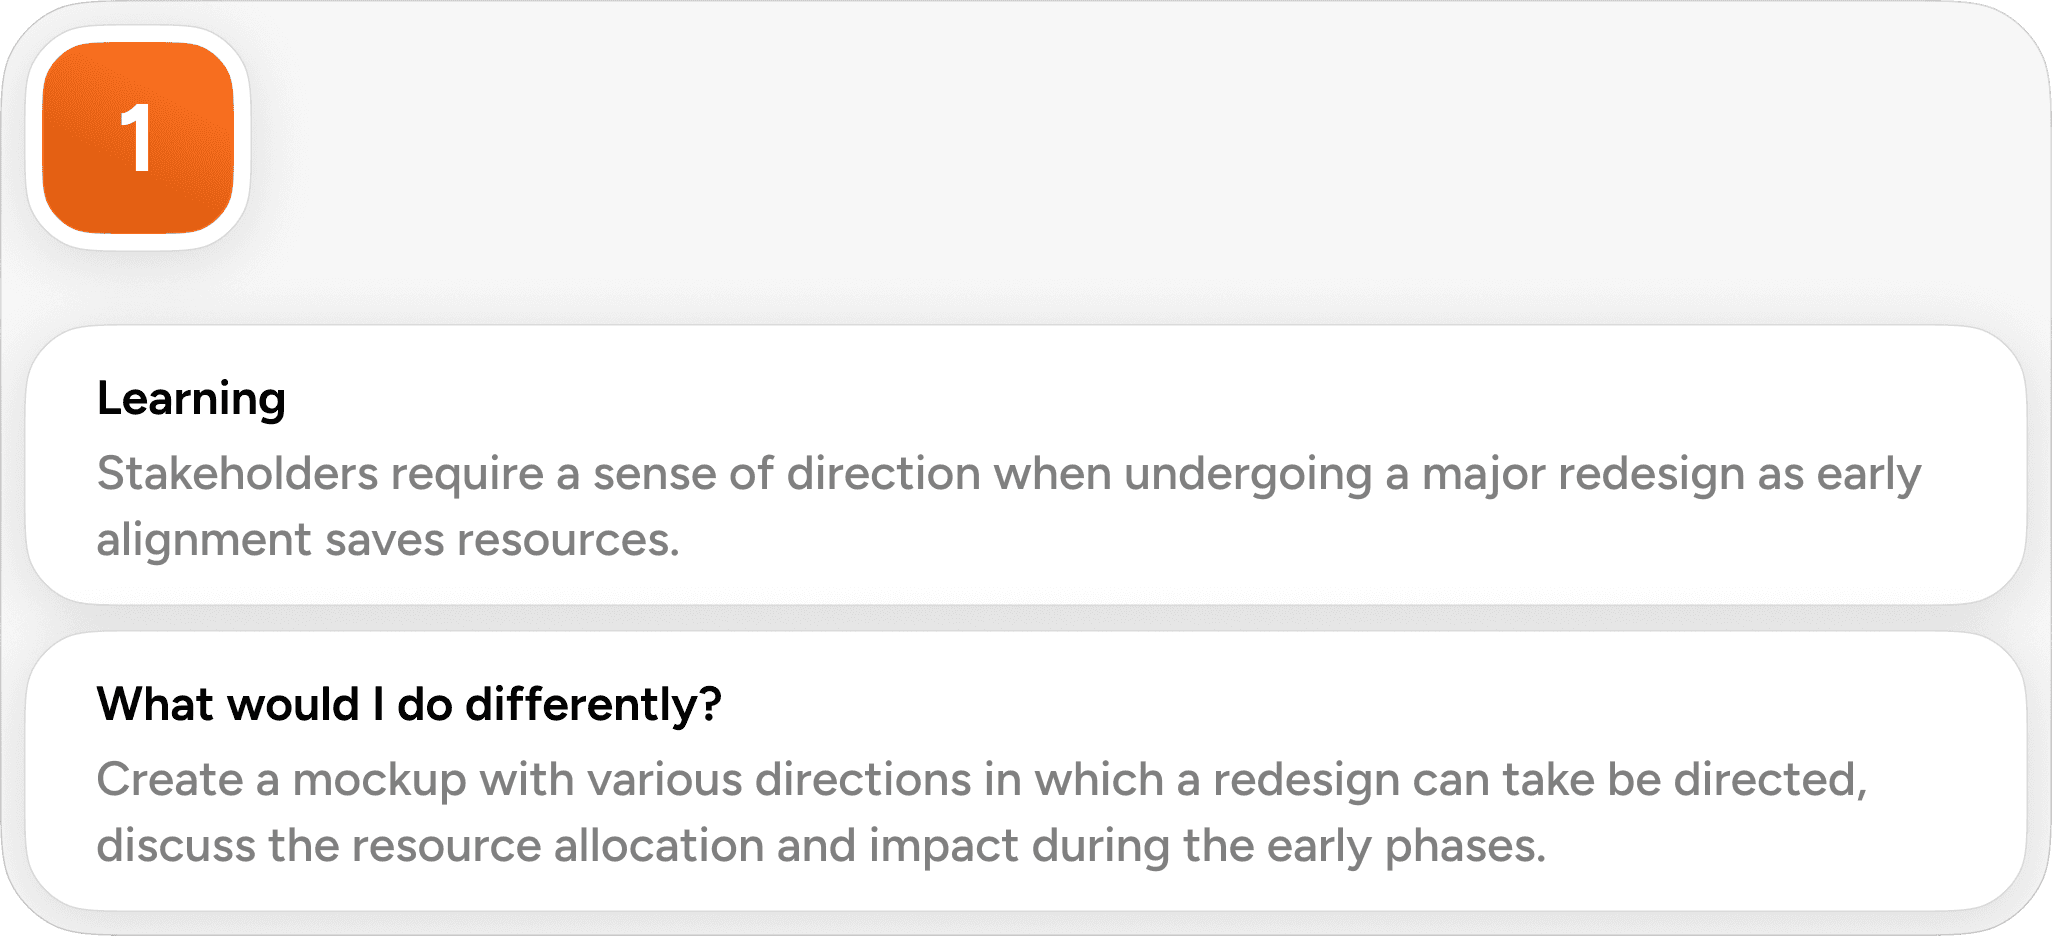Click the words "early phases." at the end
This screenshot has width=2052, height=936.
tap(1407, 847)
